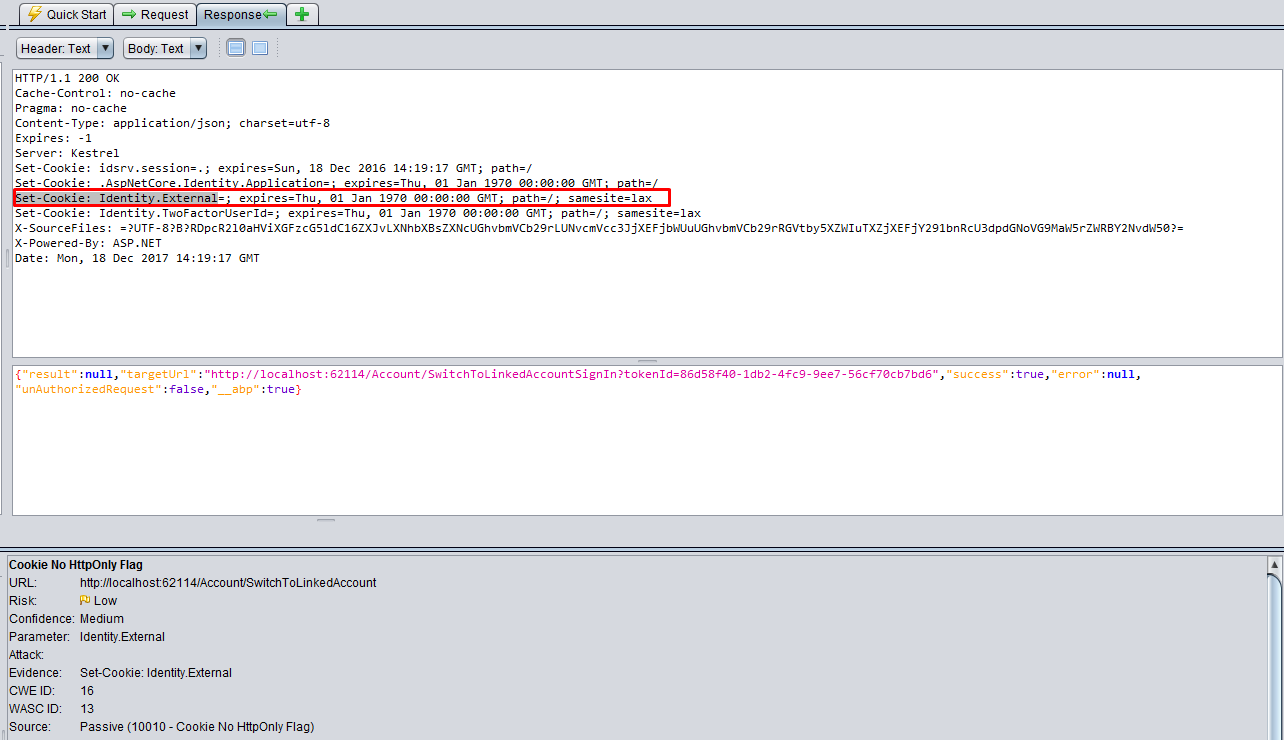Click the X-Powered-By: ASP.NET header

pyautogui.click(x=88, y=243)
